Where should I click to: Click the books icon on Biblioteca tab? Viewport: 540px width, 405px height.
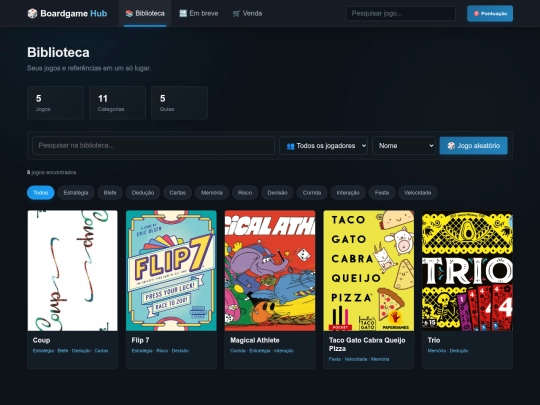point(129,13)
